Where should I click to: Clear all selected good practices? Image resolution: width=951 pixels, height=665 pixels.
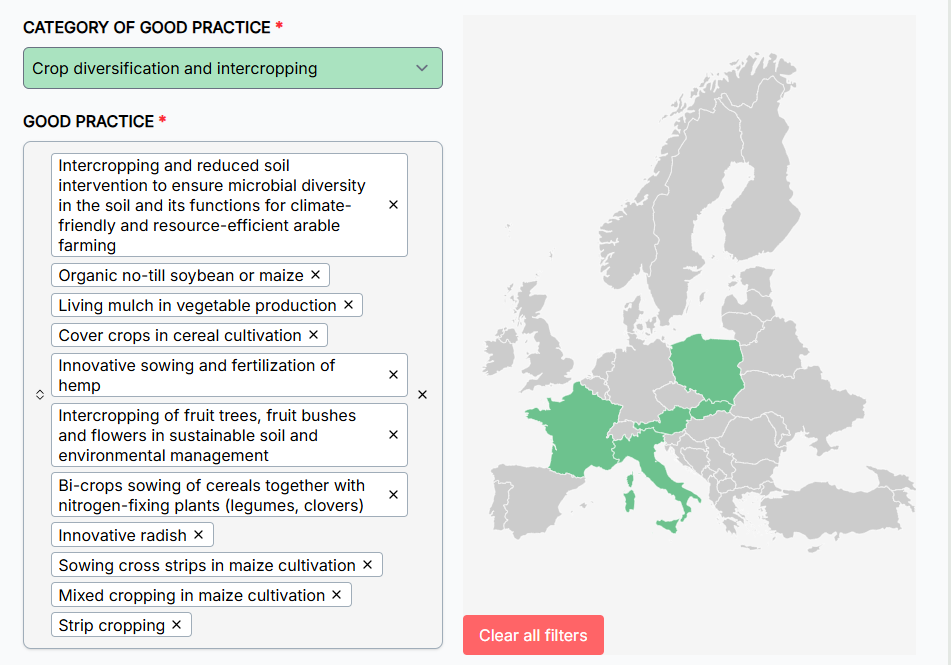coord(422,395)
